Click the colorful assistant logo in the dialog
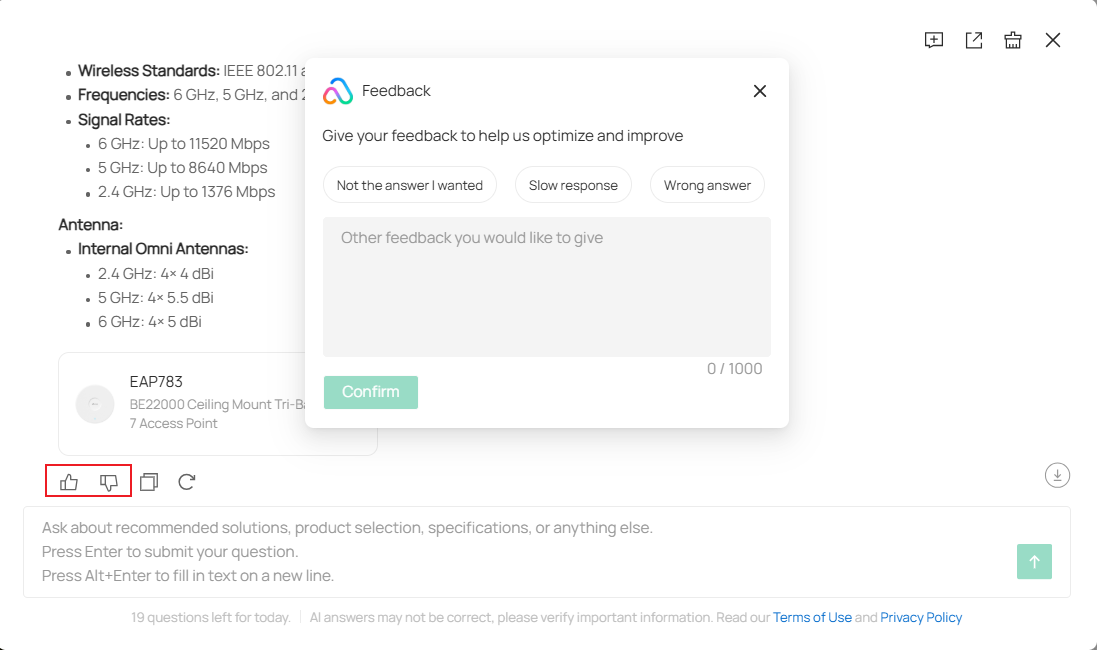This screenshot has width=1097, height=650. click(337, 91)
